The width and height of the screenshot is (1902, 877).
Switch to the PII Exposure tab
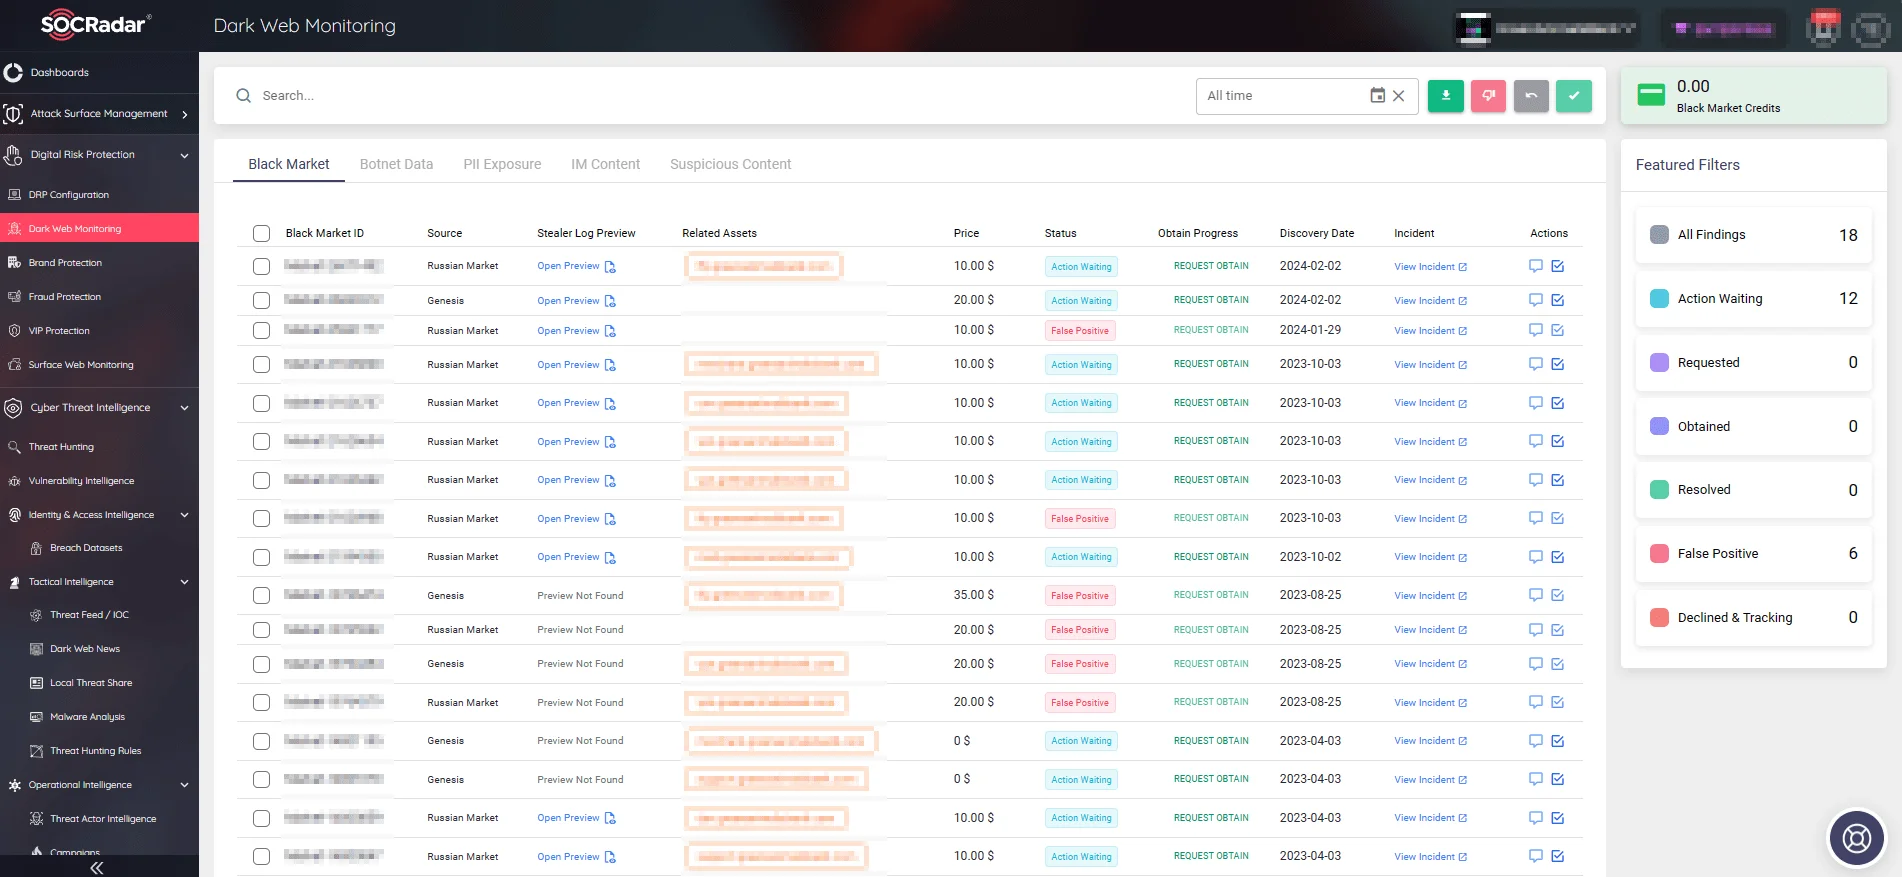(502, 164)
